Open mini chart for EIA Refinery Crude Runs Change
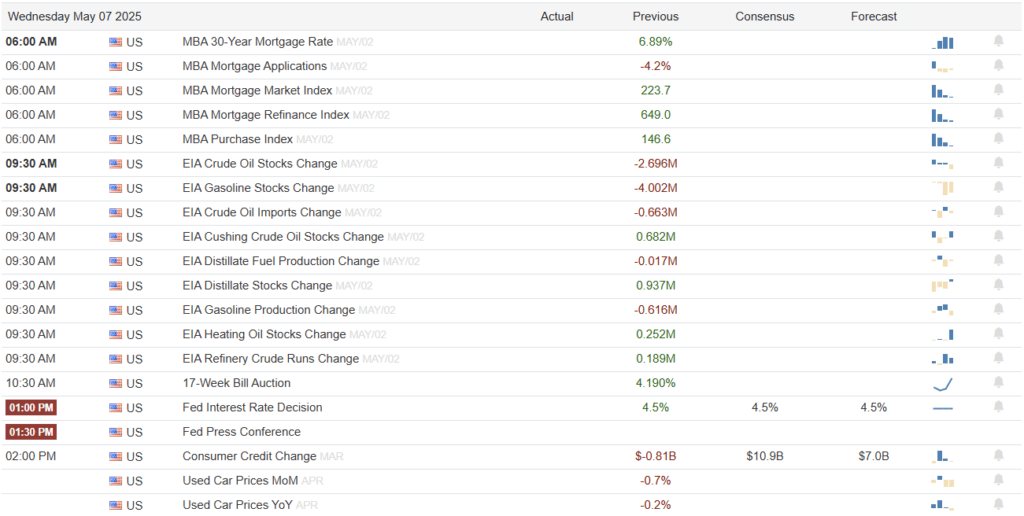The image size is (1024, 516). [x=942, y=359]
